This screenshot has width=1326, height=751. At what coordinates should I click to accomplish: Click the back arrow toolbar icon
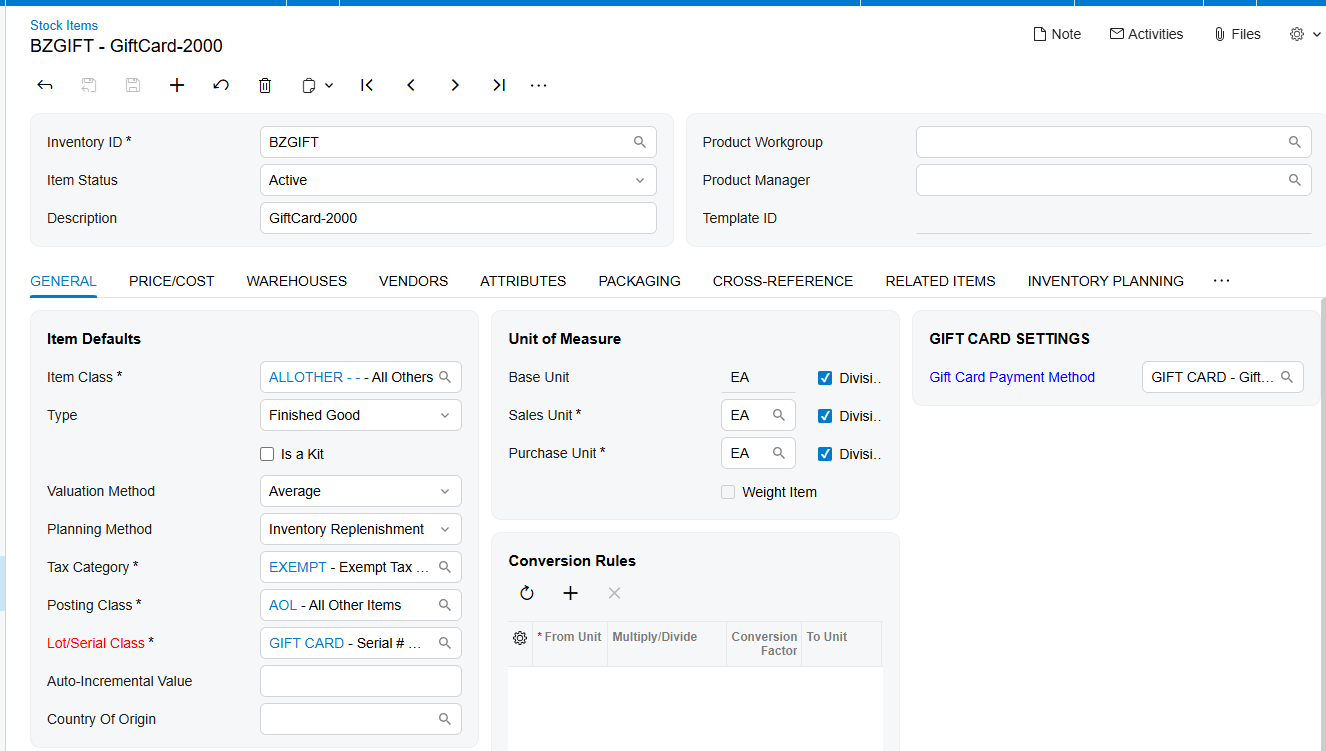click(45, 85)
